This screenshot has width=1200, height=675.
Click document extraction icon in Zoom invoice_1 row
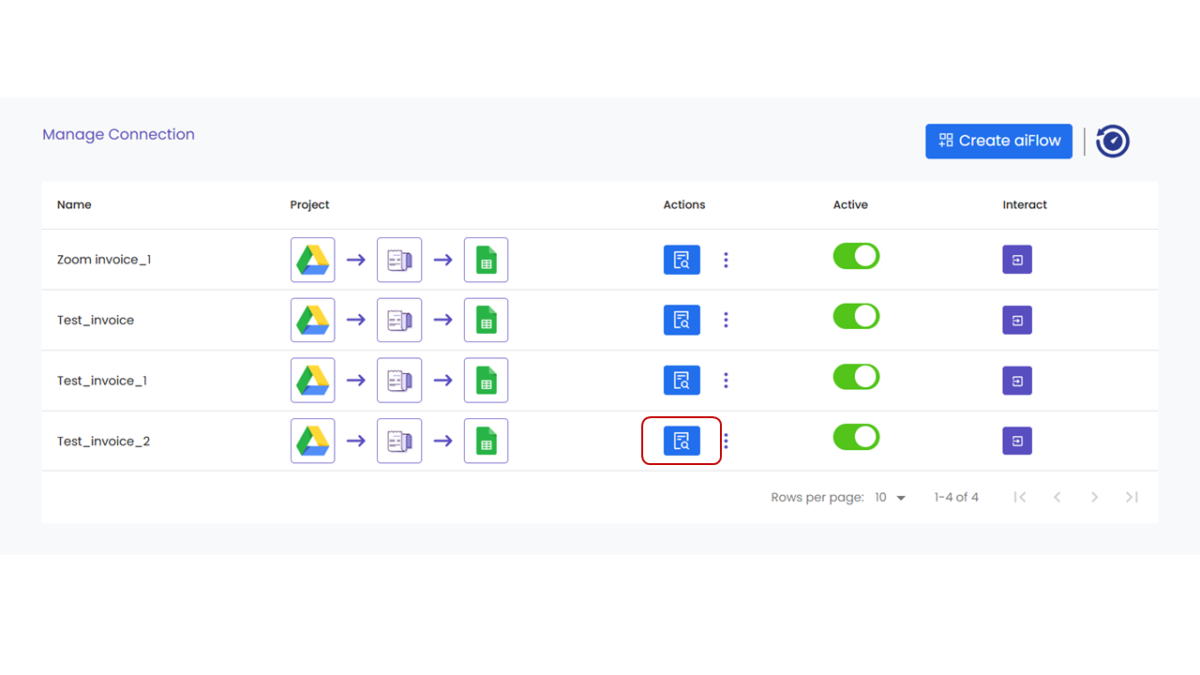[x=399, y=260]
